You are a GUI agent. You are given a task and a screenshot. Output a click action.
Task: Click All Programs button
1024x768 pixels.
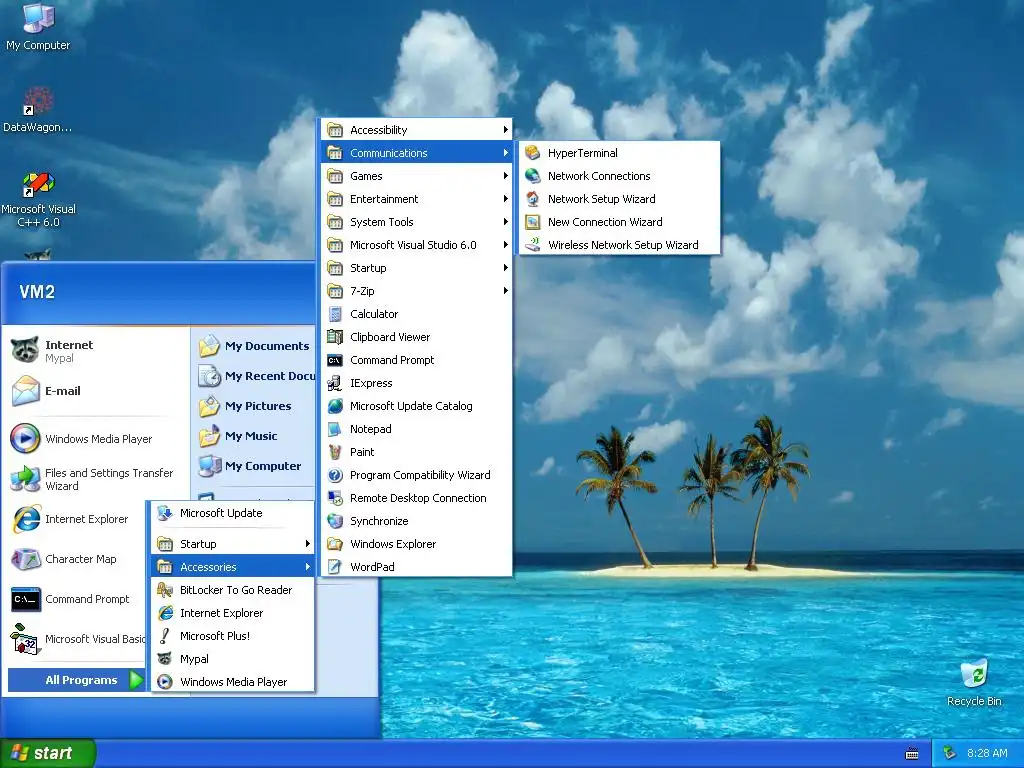point(76,680)
